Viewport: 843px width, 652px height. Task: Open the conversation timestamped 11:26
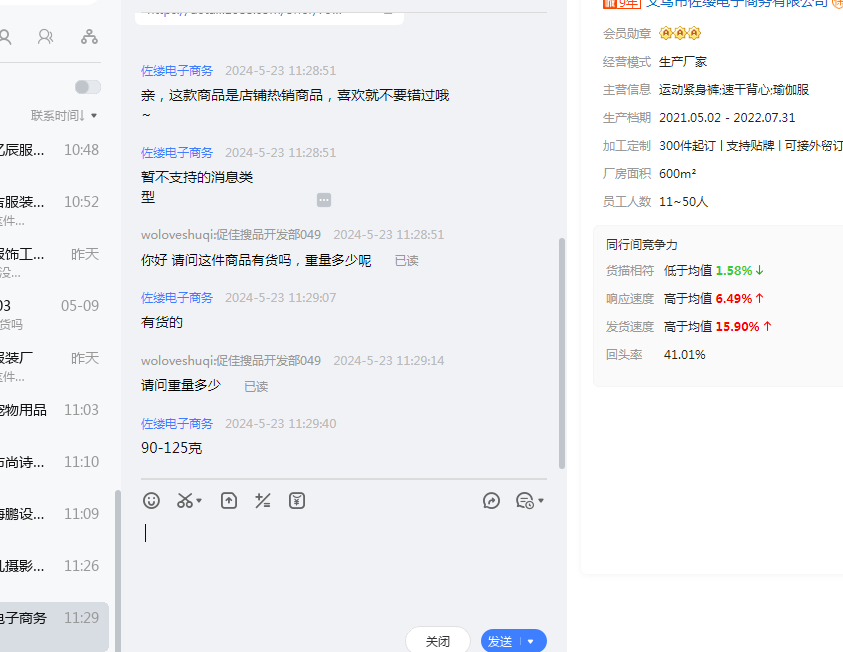tap(50, 566)
